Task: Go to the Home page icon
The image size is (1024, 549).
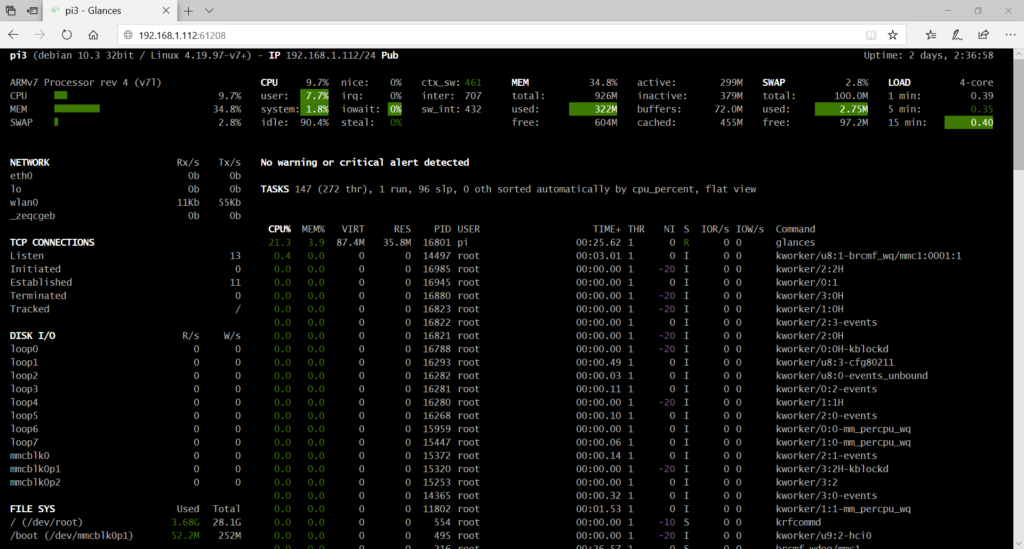Action: pyautogui.click(x=93, y=35)
